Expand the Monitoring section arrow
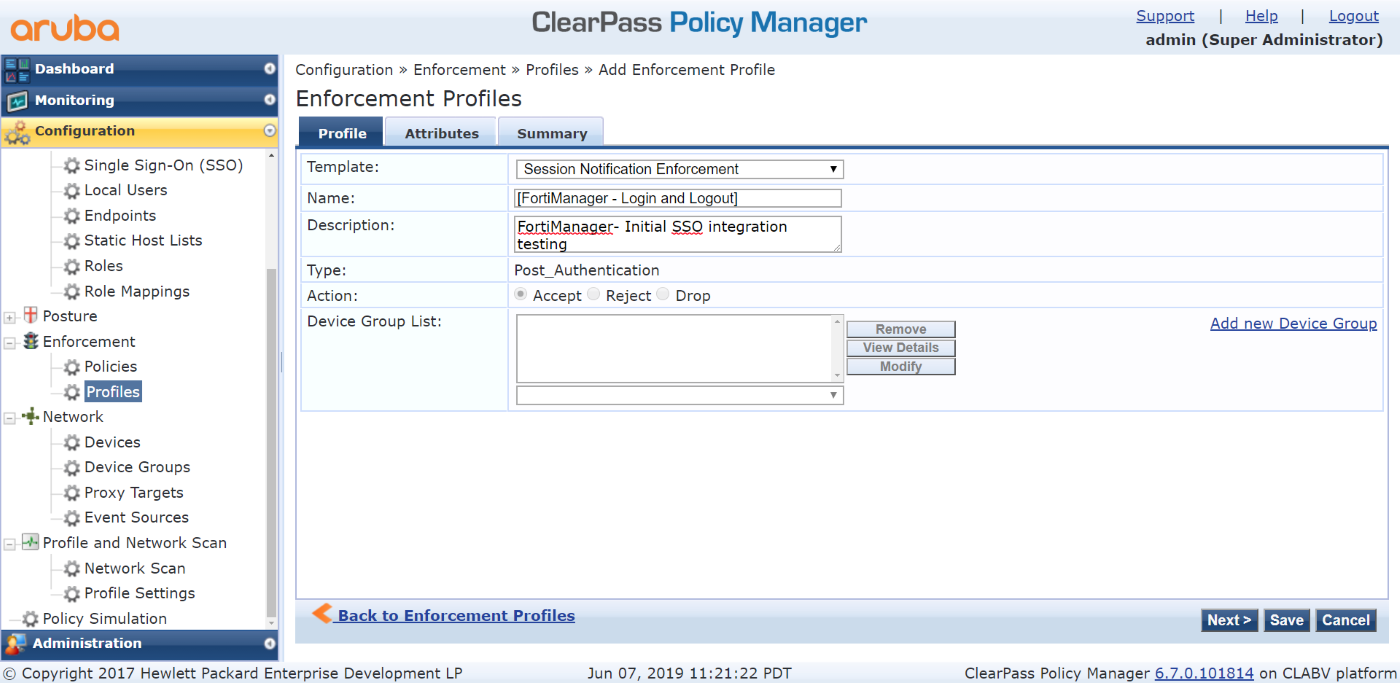 (x=269, y=100)
